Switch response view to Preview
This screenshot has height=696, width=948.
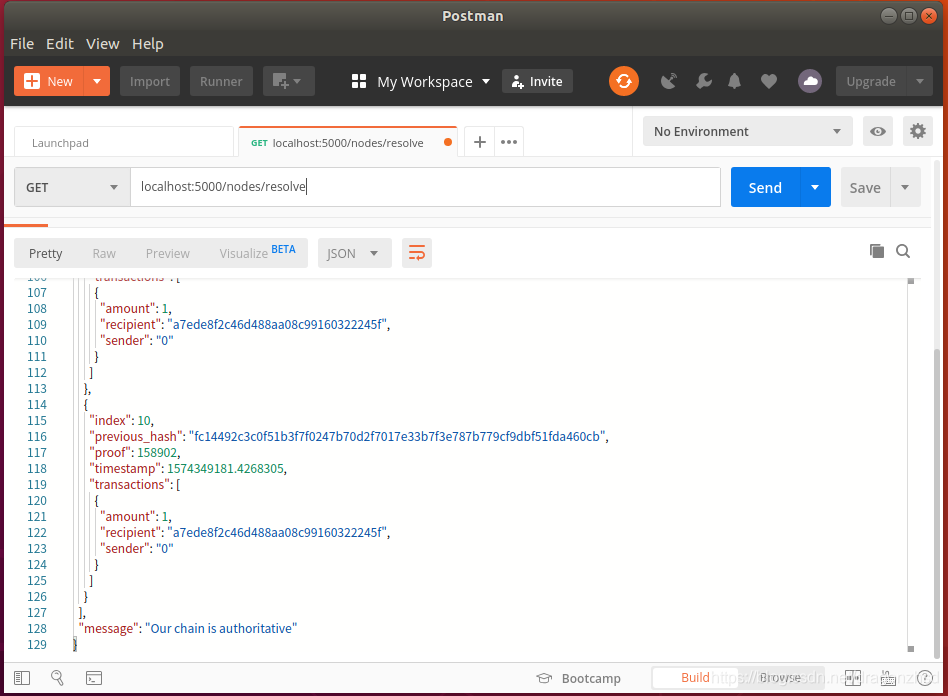pos(167,253)
